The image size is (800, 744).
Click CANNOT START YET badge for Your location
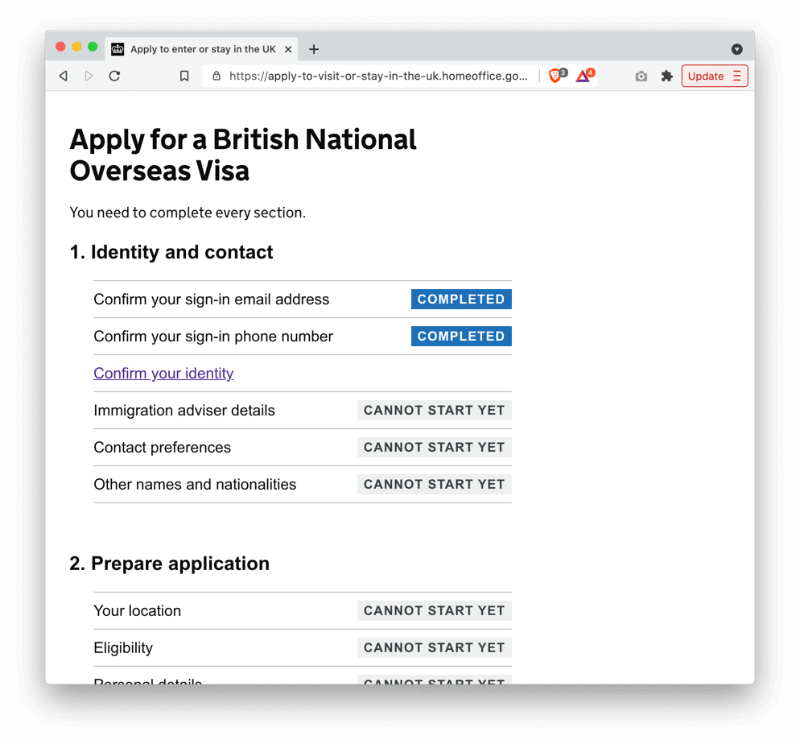click(434, 611)
